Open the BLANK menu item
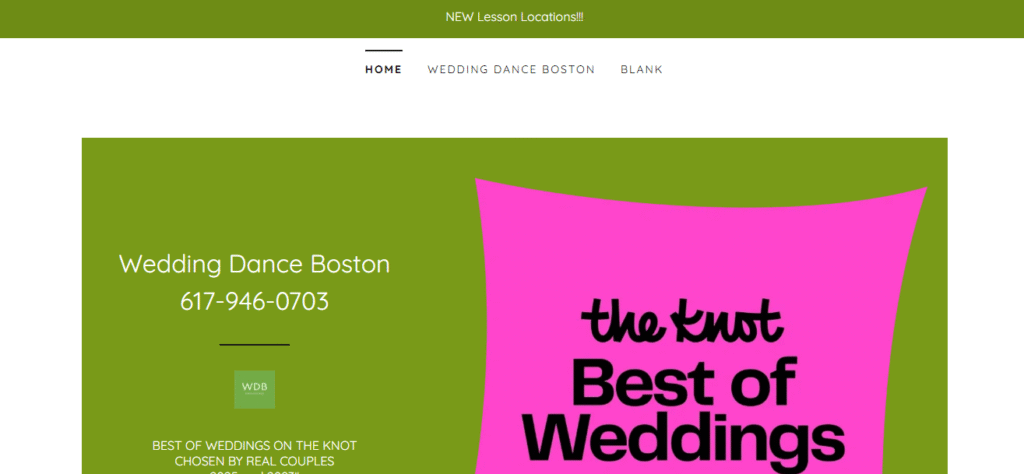The image size is (1024, 474). tap(641, 70)
